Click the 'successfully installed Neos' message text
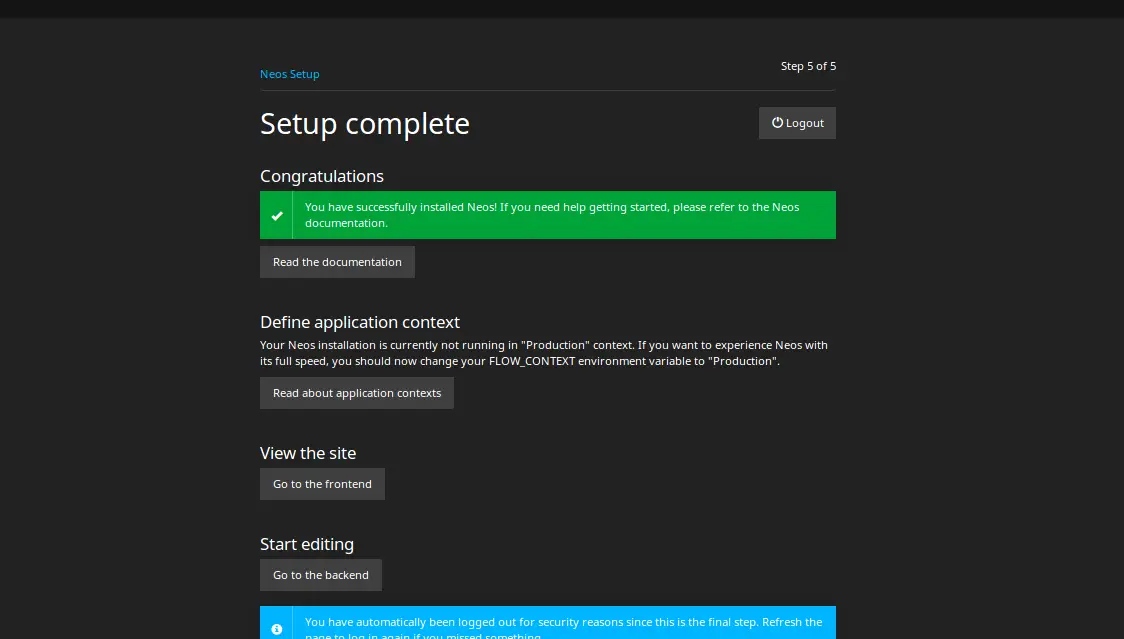Viewport: 1124px width, 639px height. (x=552, y=215)
